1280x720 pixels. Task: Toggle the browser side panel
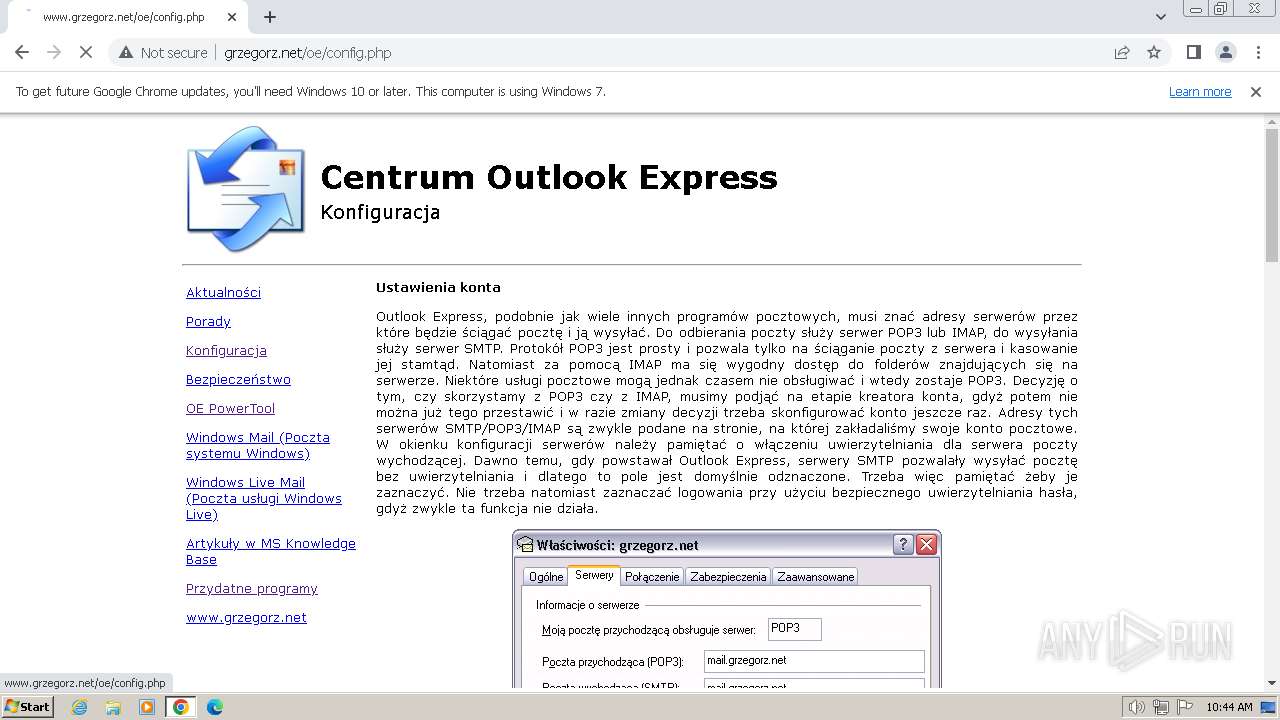click(1193, 53)
